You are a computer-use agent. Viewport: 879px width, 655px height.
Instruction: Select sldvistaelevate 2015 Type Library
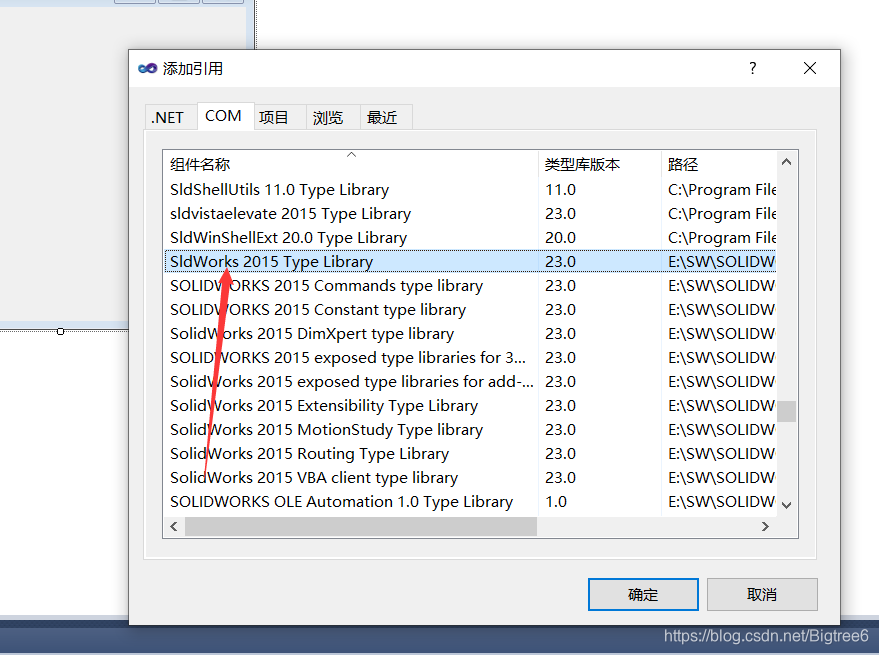(290, 214)
